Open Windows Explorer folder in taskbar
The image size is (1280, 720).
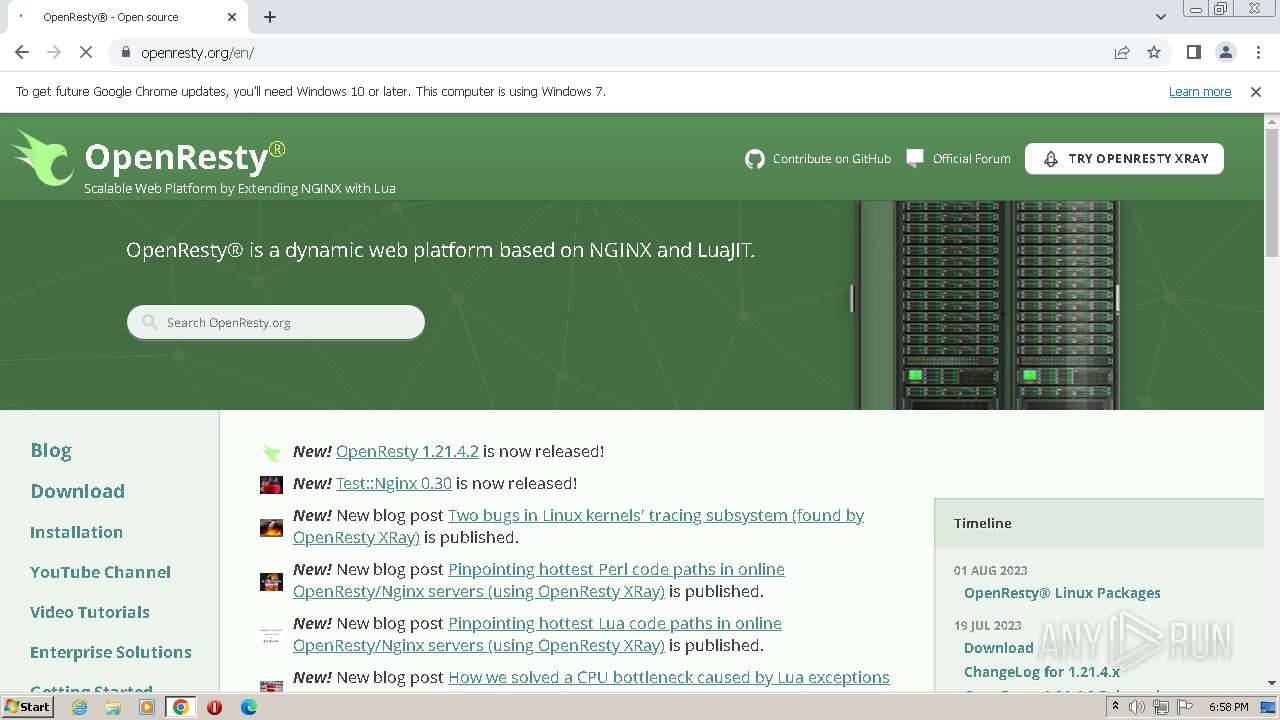(113, 707)
